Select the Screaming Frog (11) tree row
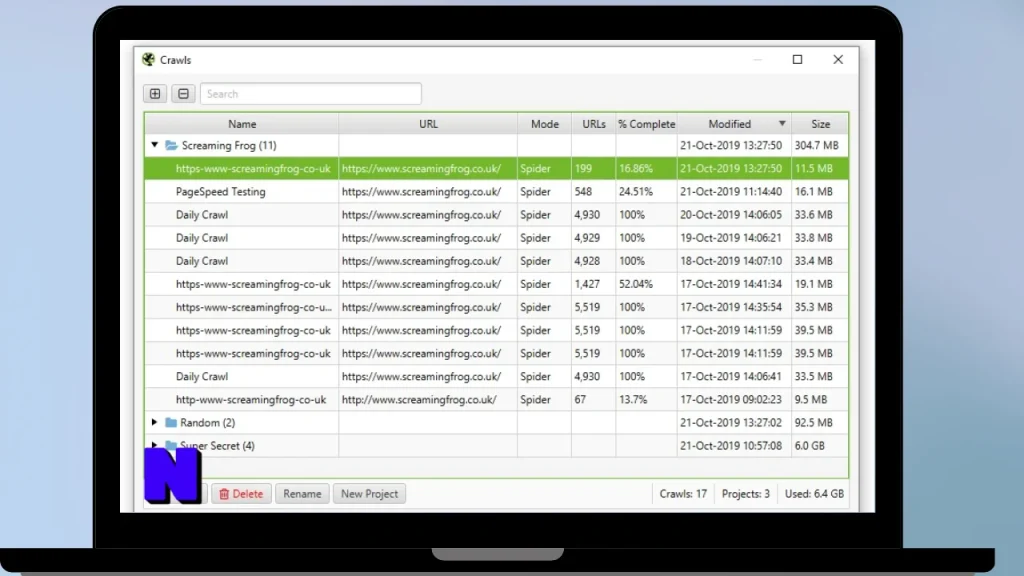The height and width of the screenshot is (576, 1024). coord(496,145)
